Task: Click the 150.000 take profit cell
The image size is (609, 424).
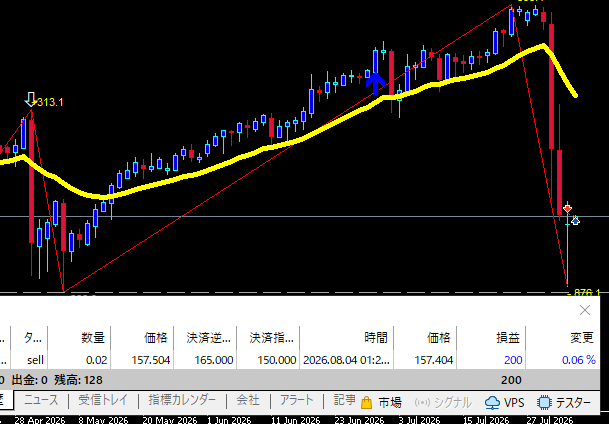Action: 268,360
